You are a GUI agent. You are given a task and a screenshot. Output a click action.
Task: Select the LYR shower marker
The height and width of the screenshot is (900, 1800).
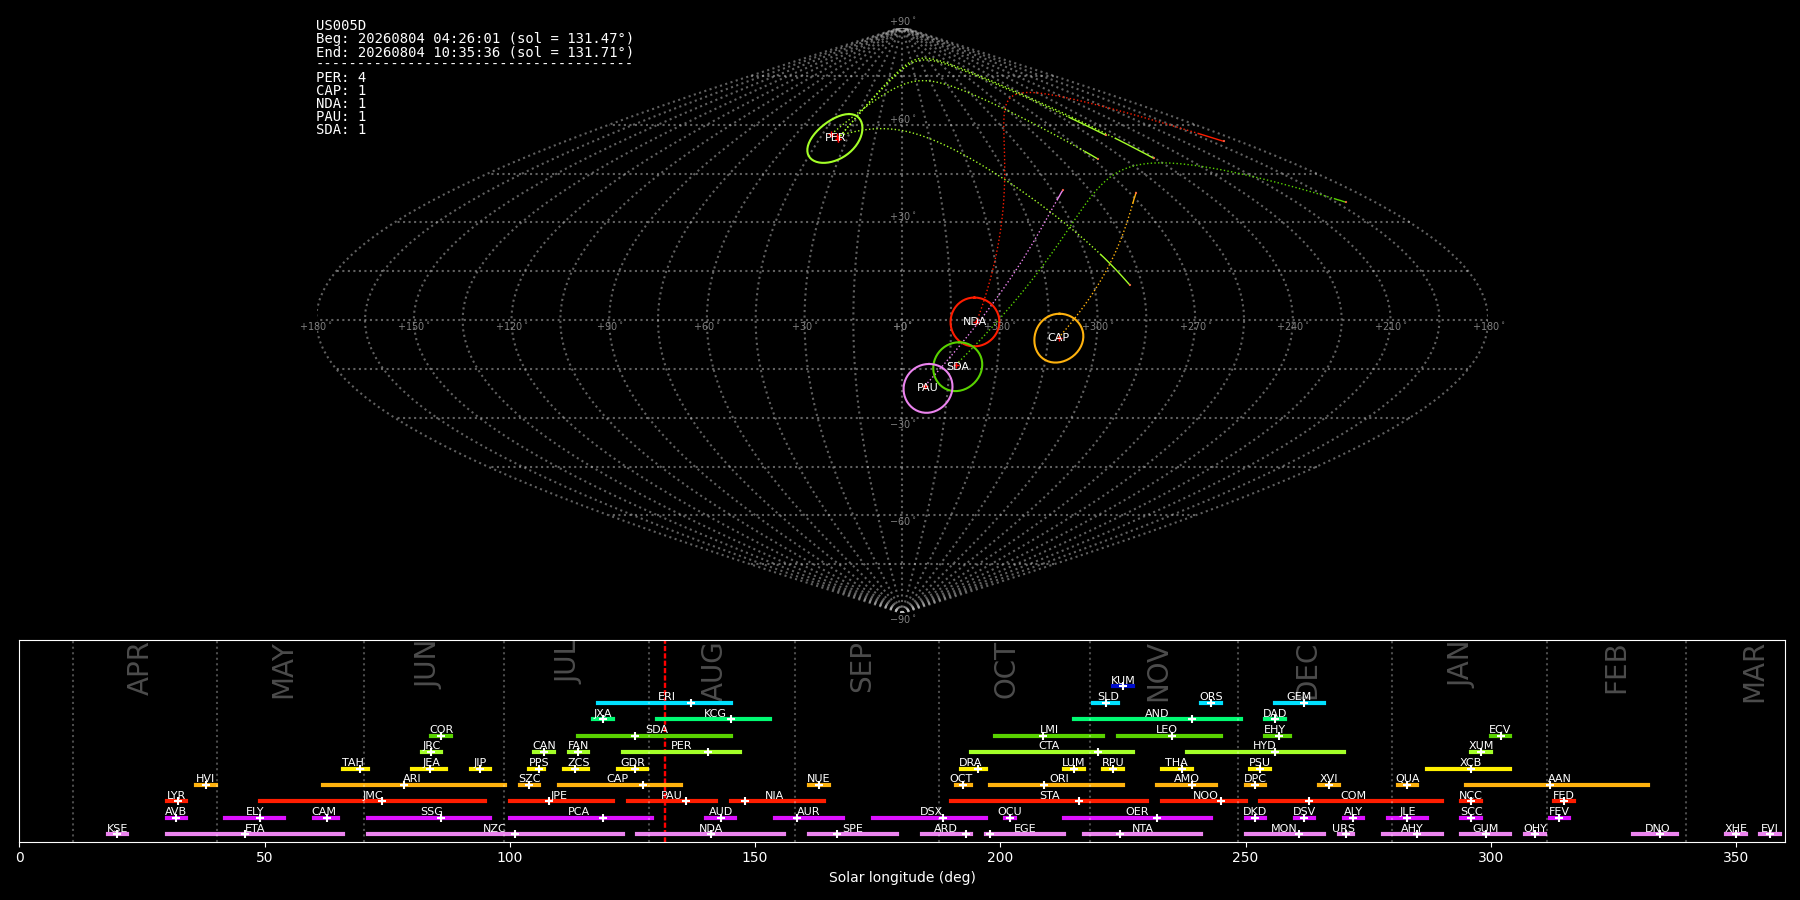pyautogui.click(x=178, y=801)
